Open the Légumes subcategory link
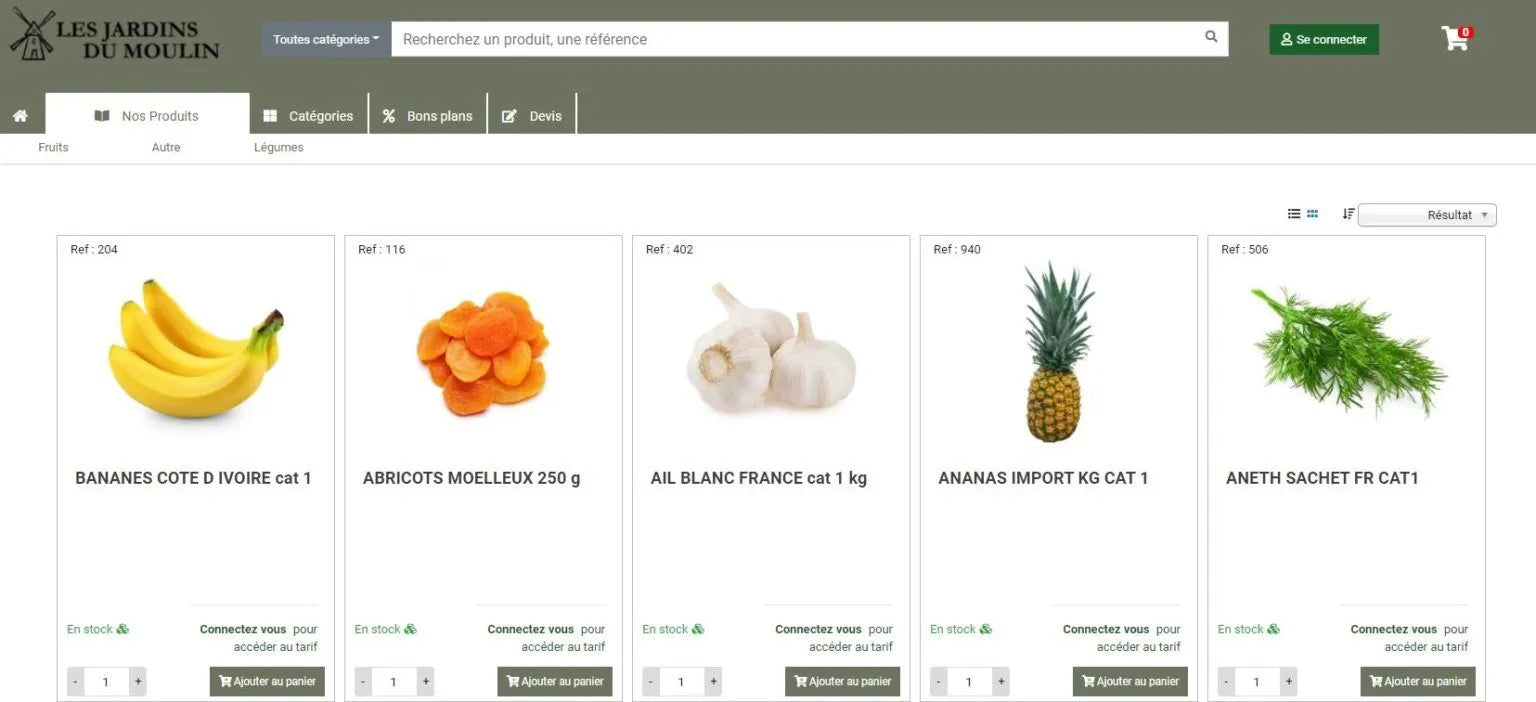Screen dimensions: 1536x702 pyautogui.click(x=278, y=147)
